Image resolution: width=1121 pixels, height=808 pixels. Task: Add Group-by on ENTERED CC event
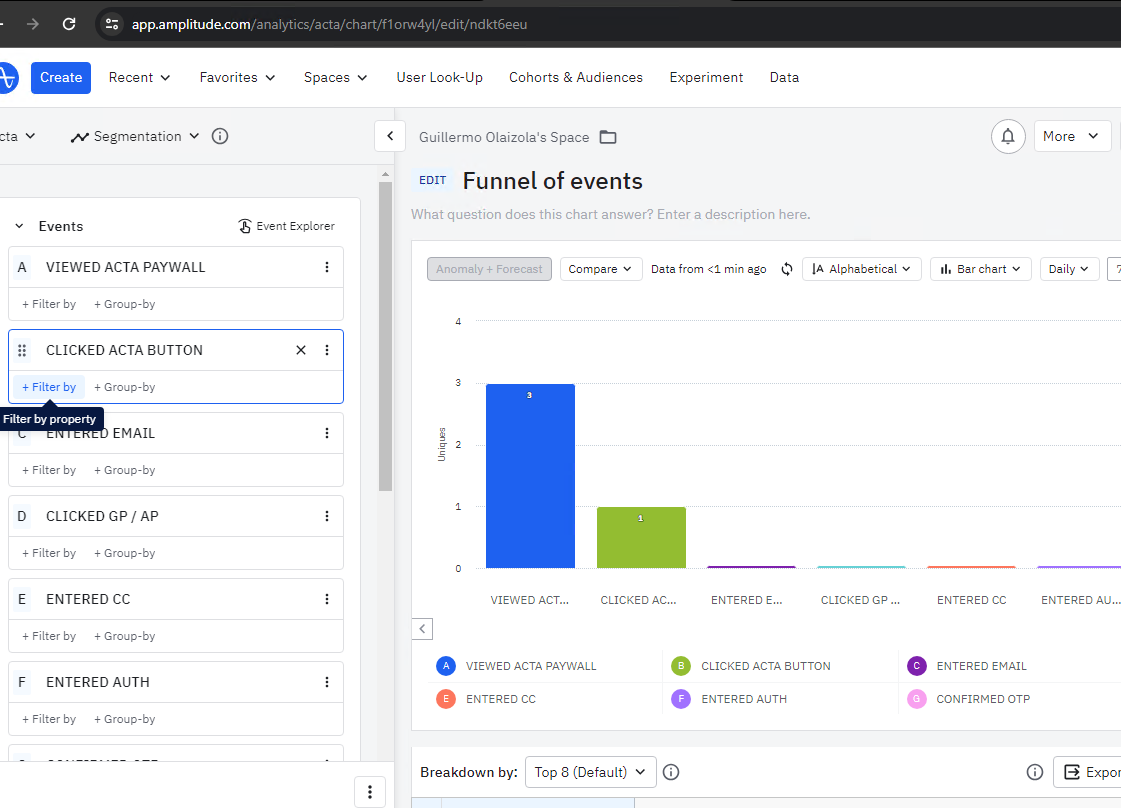pos(124,636)
